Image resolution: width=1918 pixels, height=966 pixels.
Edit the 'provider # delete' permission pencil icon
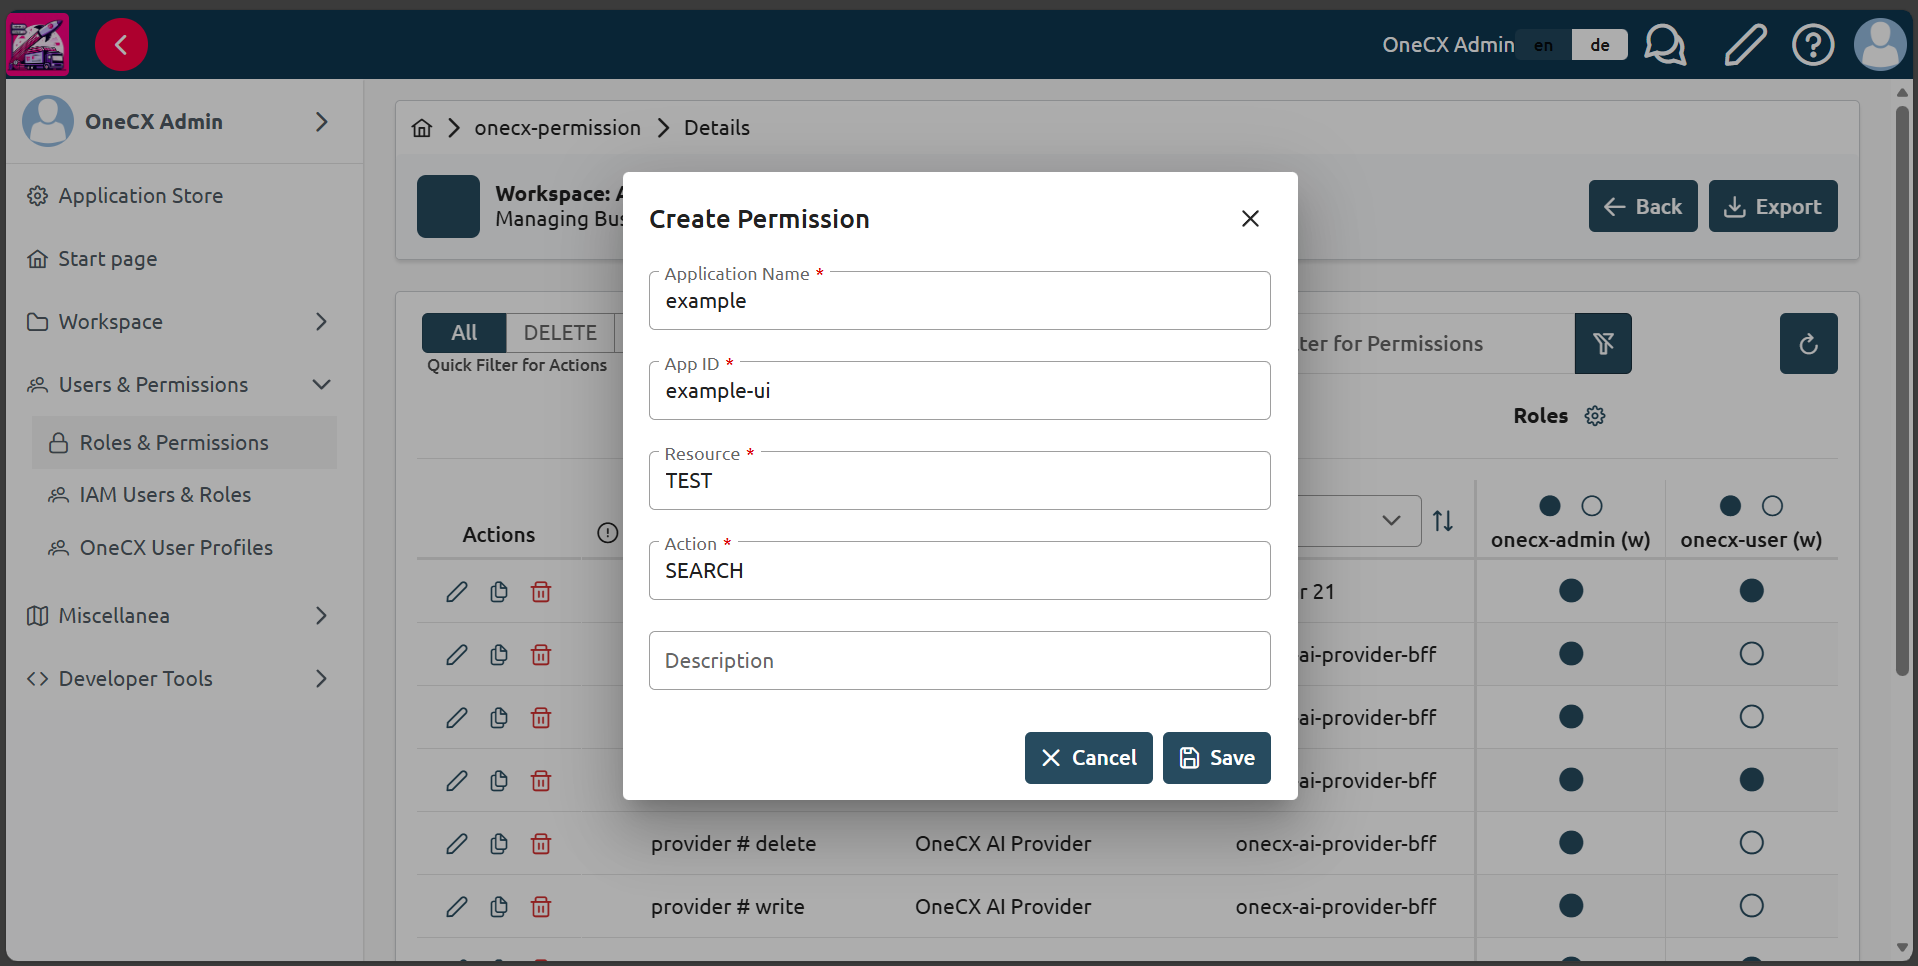click(x=456, y=843)
